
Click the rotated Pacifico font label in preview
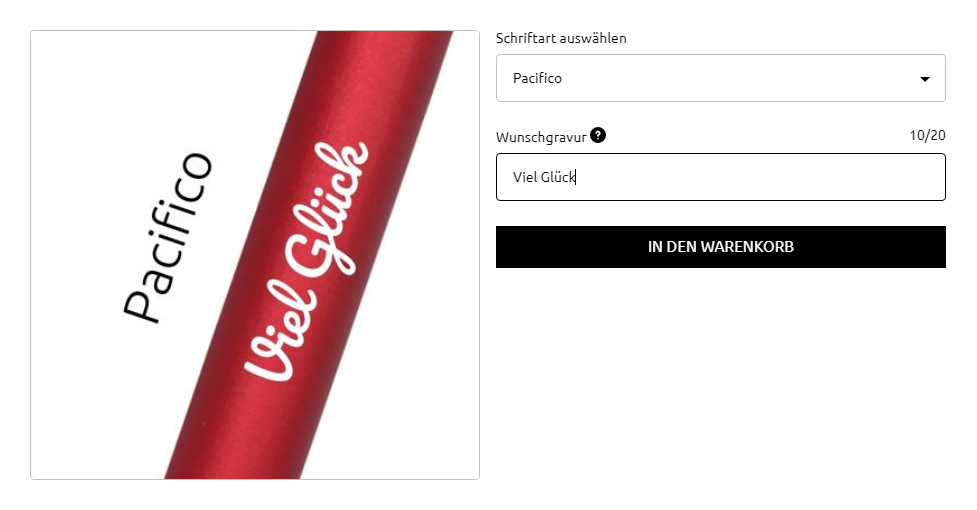(167, 237)
